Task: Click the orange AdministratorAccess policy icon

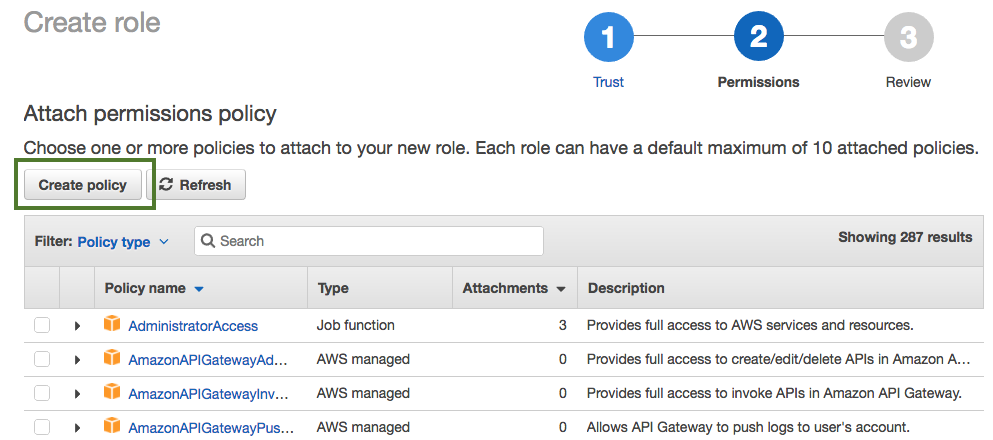Action: (112, 325)
